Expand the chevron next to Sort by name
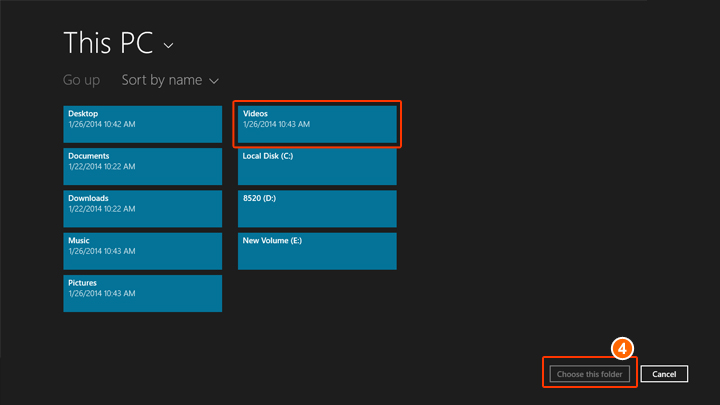The width and height of the screenshot is (720, 405). [x=214, y=81]
